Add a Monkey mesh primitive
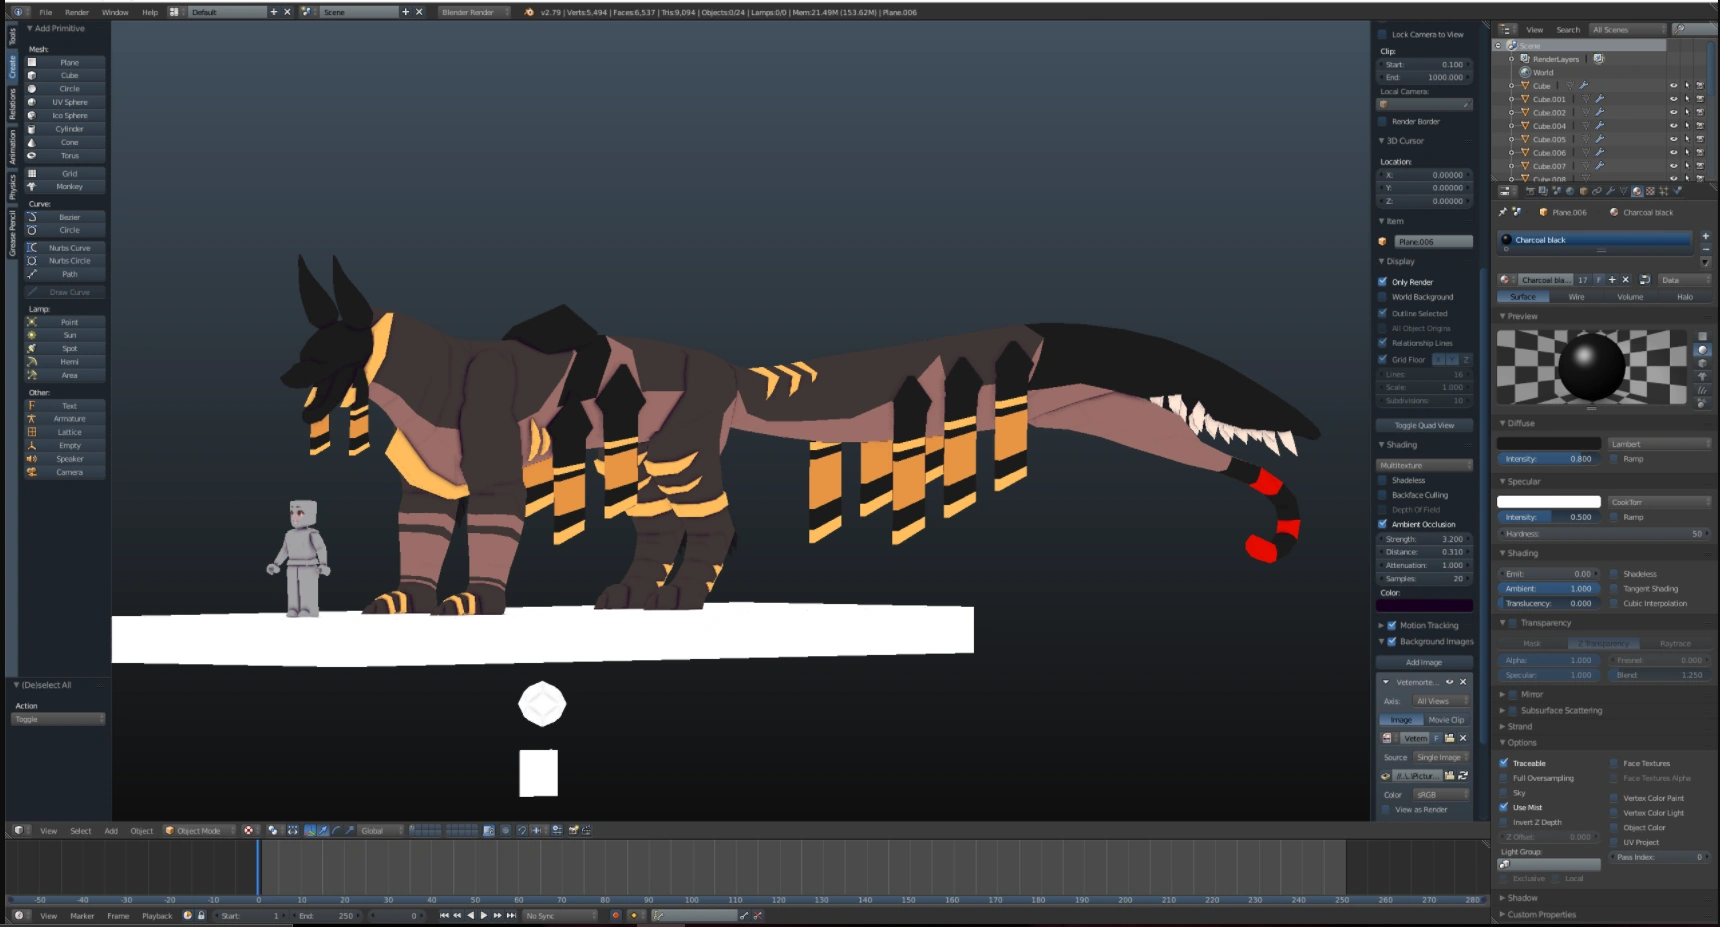This screenshot has height=927, width=1720. 69,187
